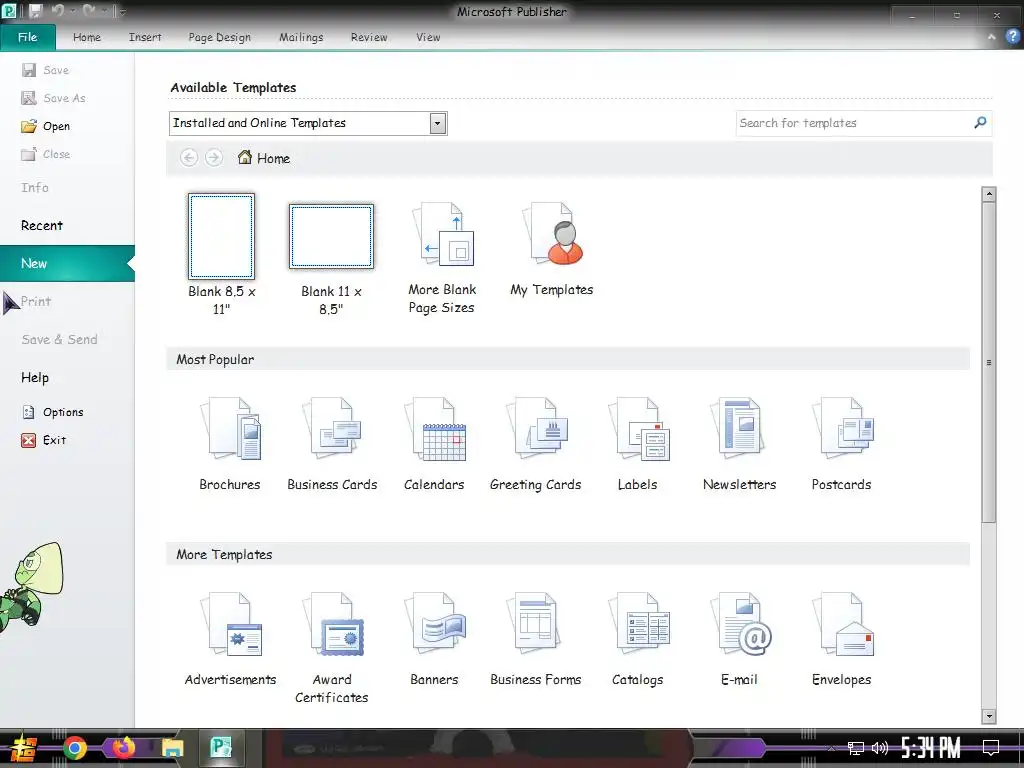Open the Recent documents page
The height and width of the screenshot is (768, 1024).
pyautogui.click(x=42, y=225)
